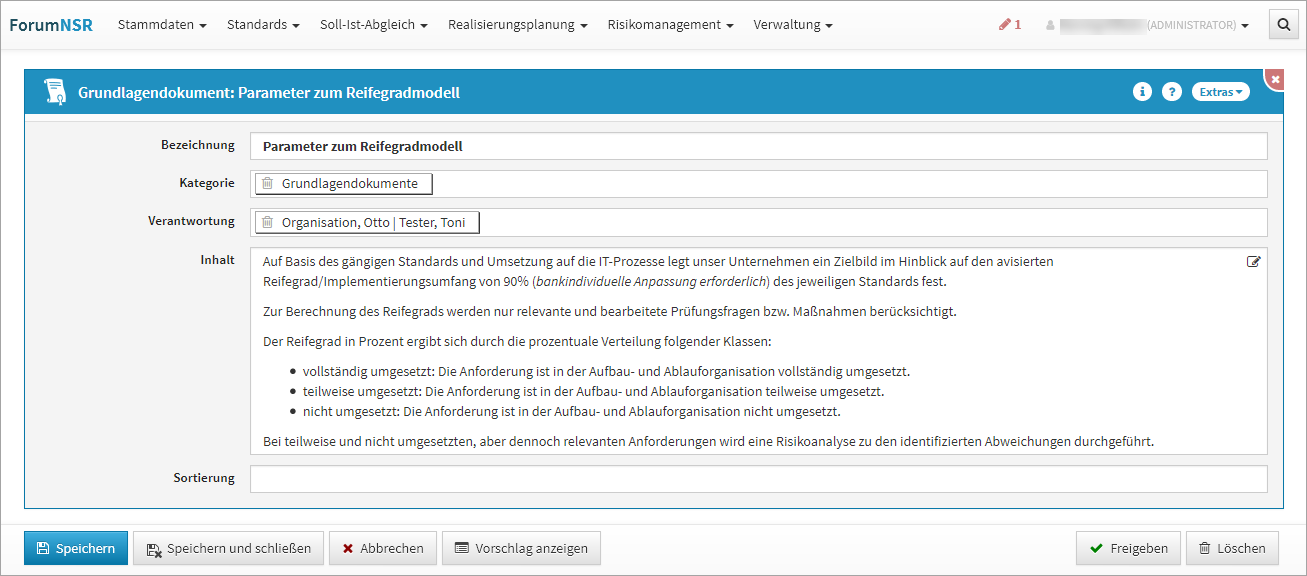
Task: Expand the Extras dropdown
Action: point(1220,92)
